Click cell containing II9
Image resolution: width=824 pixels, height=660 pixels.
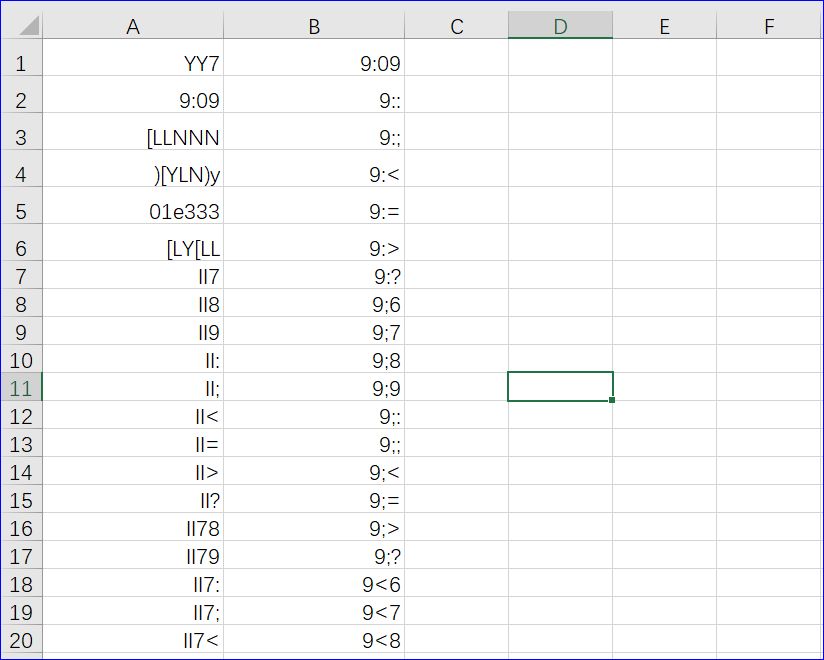click(x=133, y=333)
